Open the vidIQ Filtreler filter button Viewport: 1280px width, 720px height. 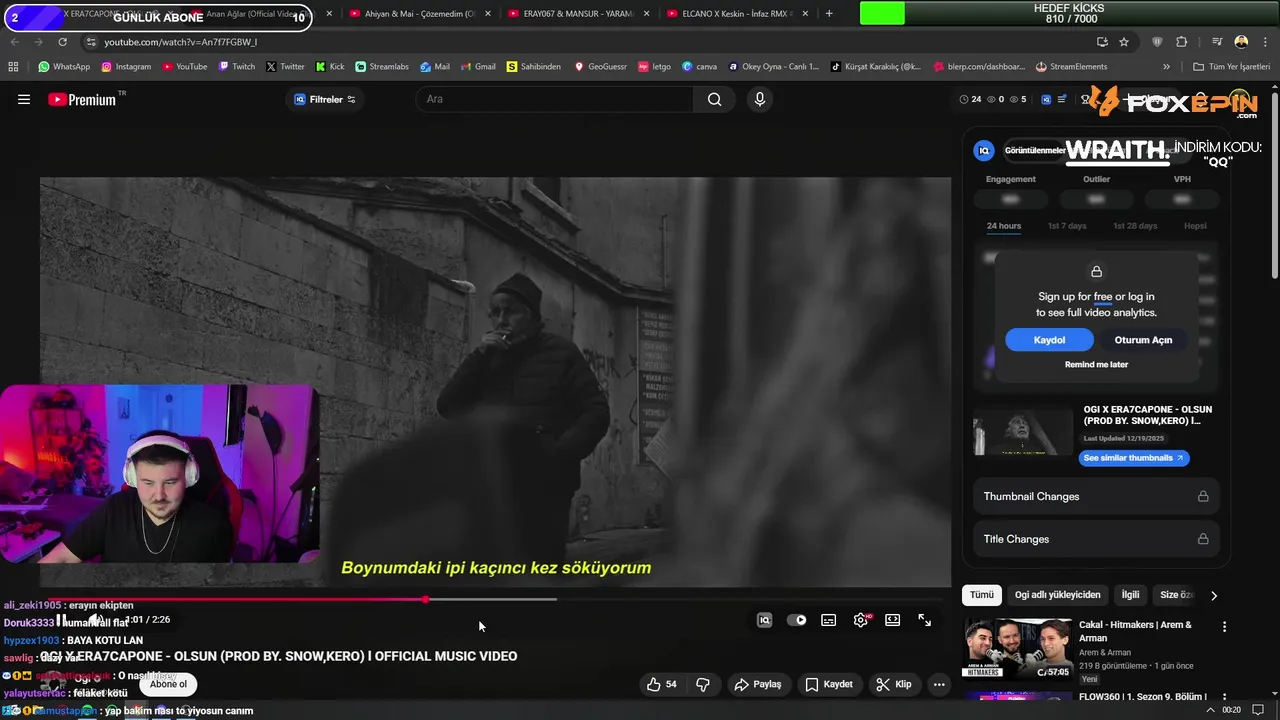pyautogui.click(x=325, y=99)
